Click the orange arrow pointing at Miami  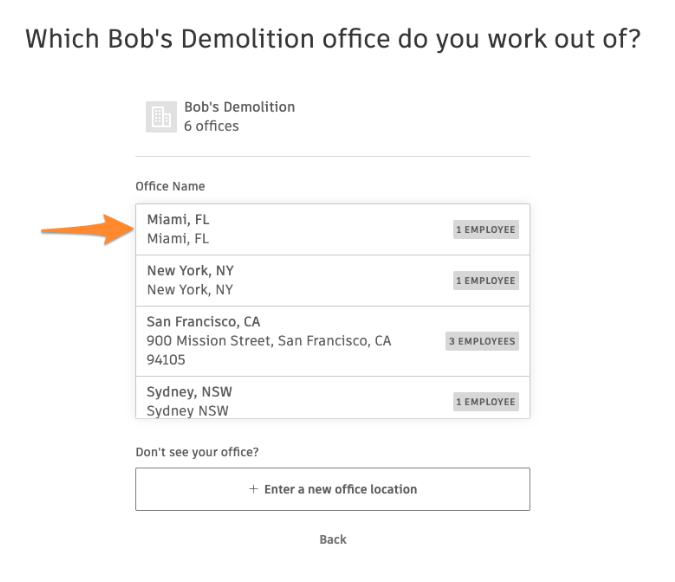click(x=88, y=230)
